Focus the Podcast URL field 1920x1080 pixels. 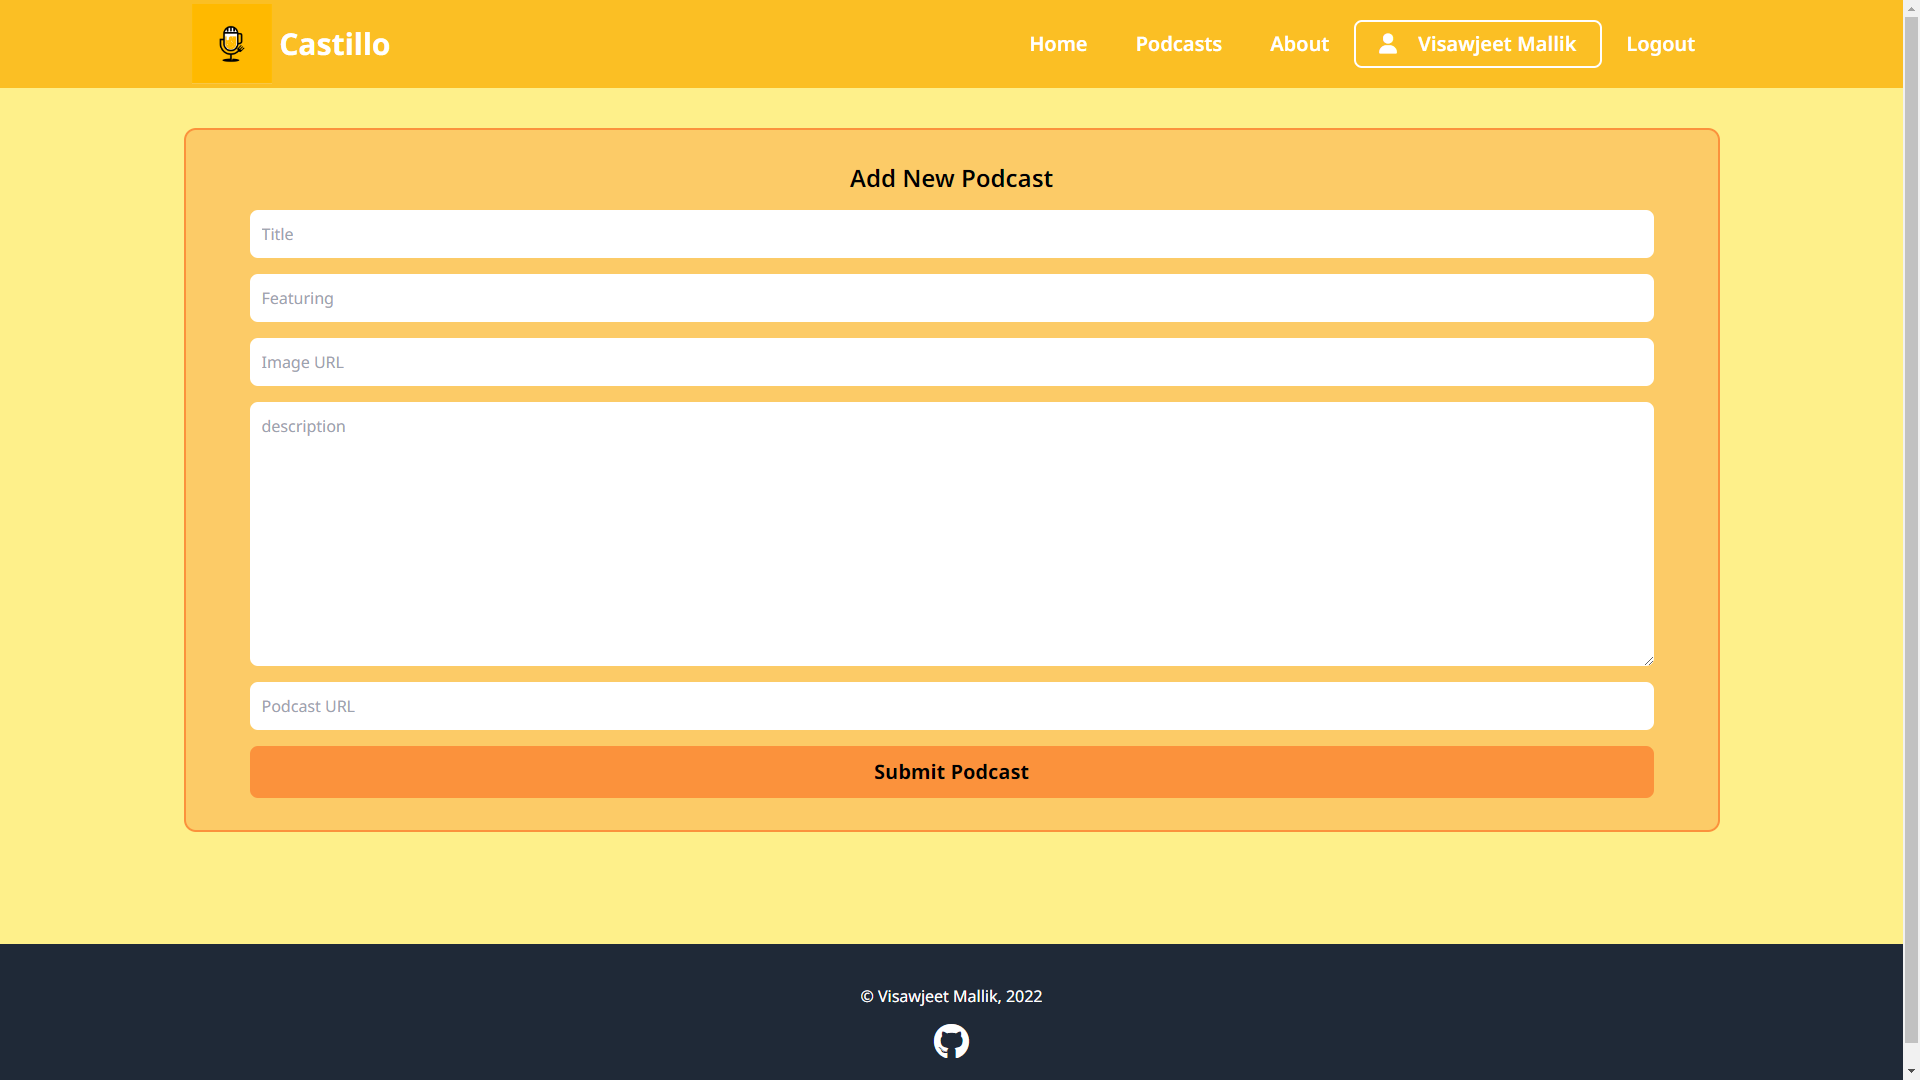tap(951, 705)
